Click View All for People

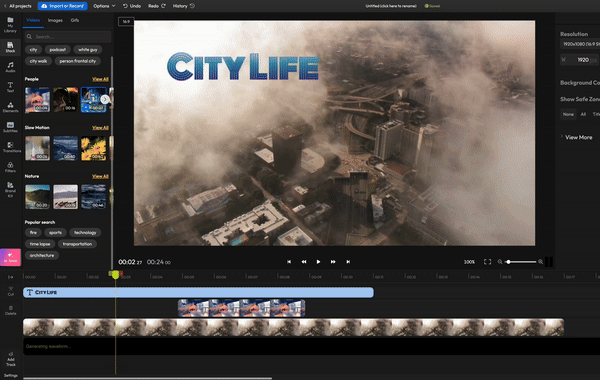click(100, 79)
